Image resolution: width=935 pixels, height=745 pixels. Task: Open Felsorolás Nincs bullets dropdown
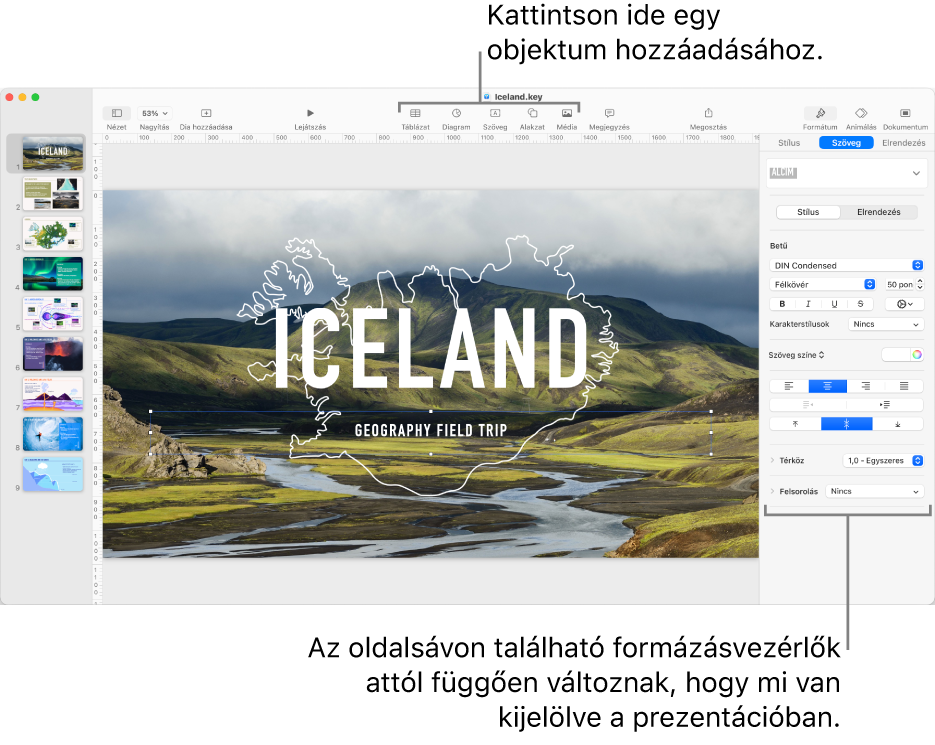tap(875, 491)
